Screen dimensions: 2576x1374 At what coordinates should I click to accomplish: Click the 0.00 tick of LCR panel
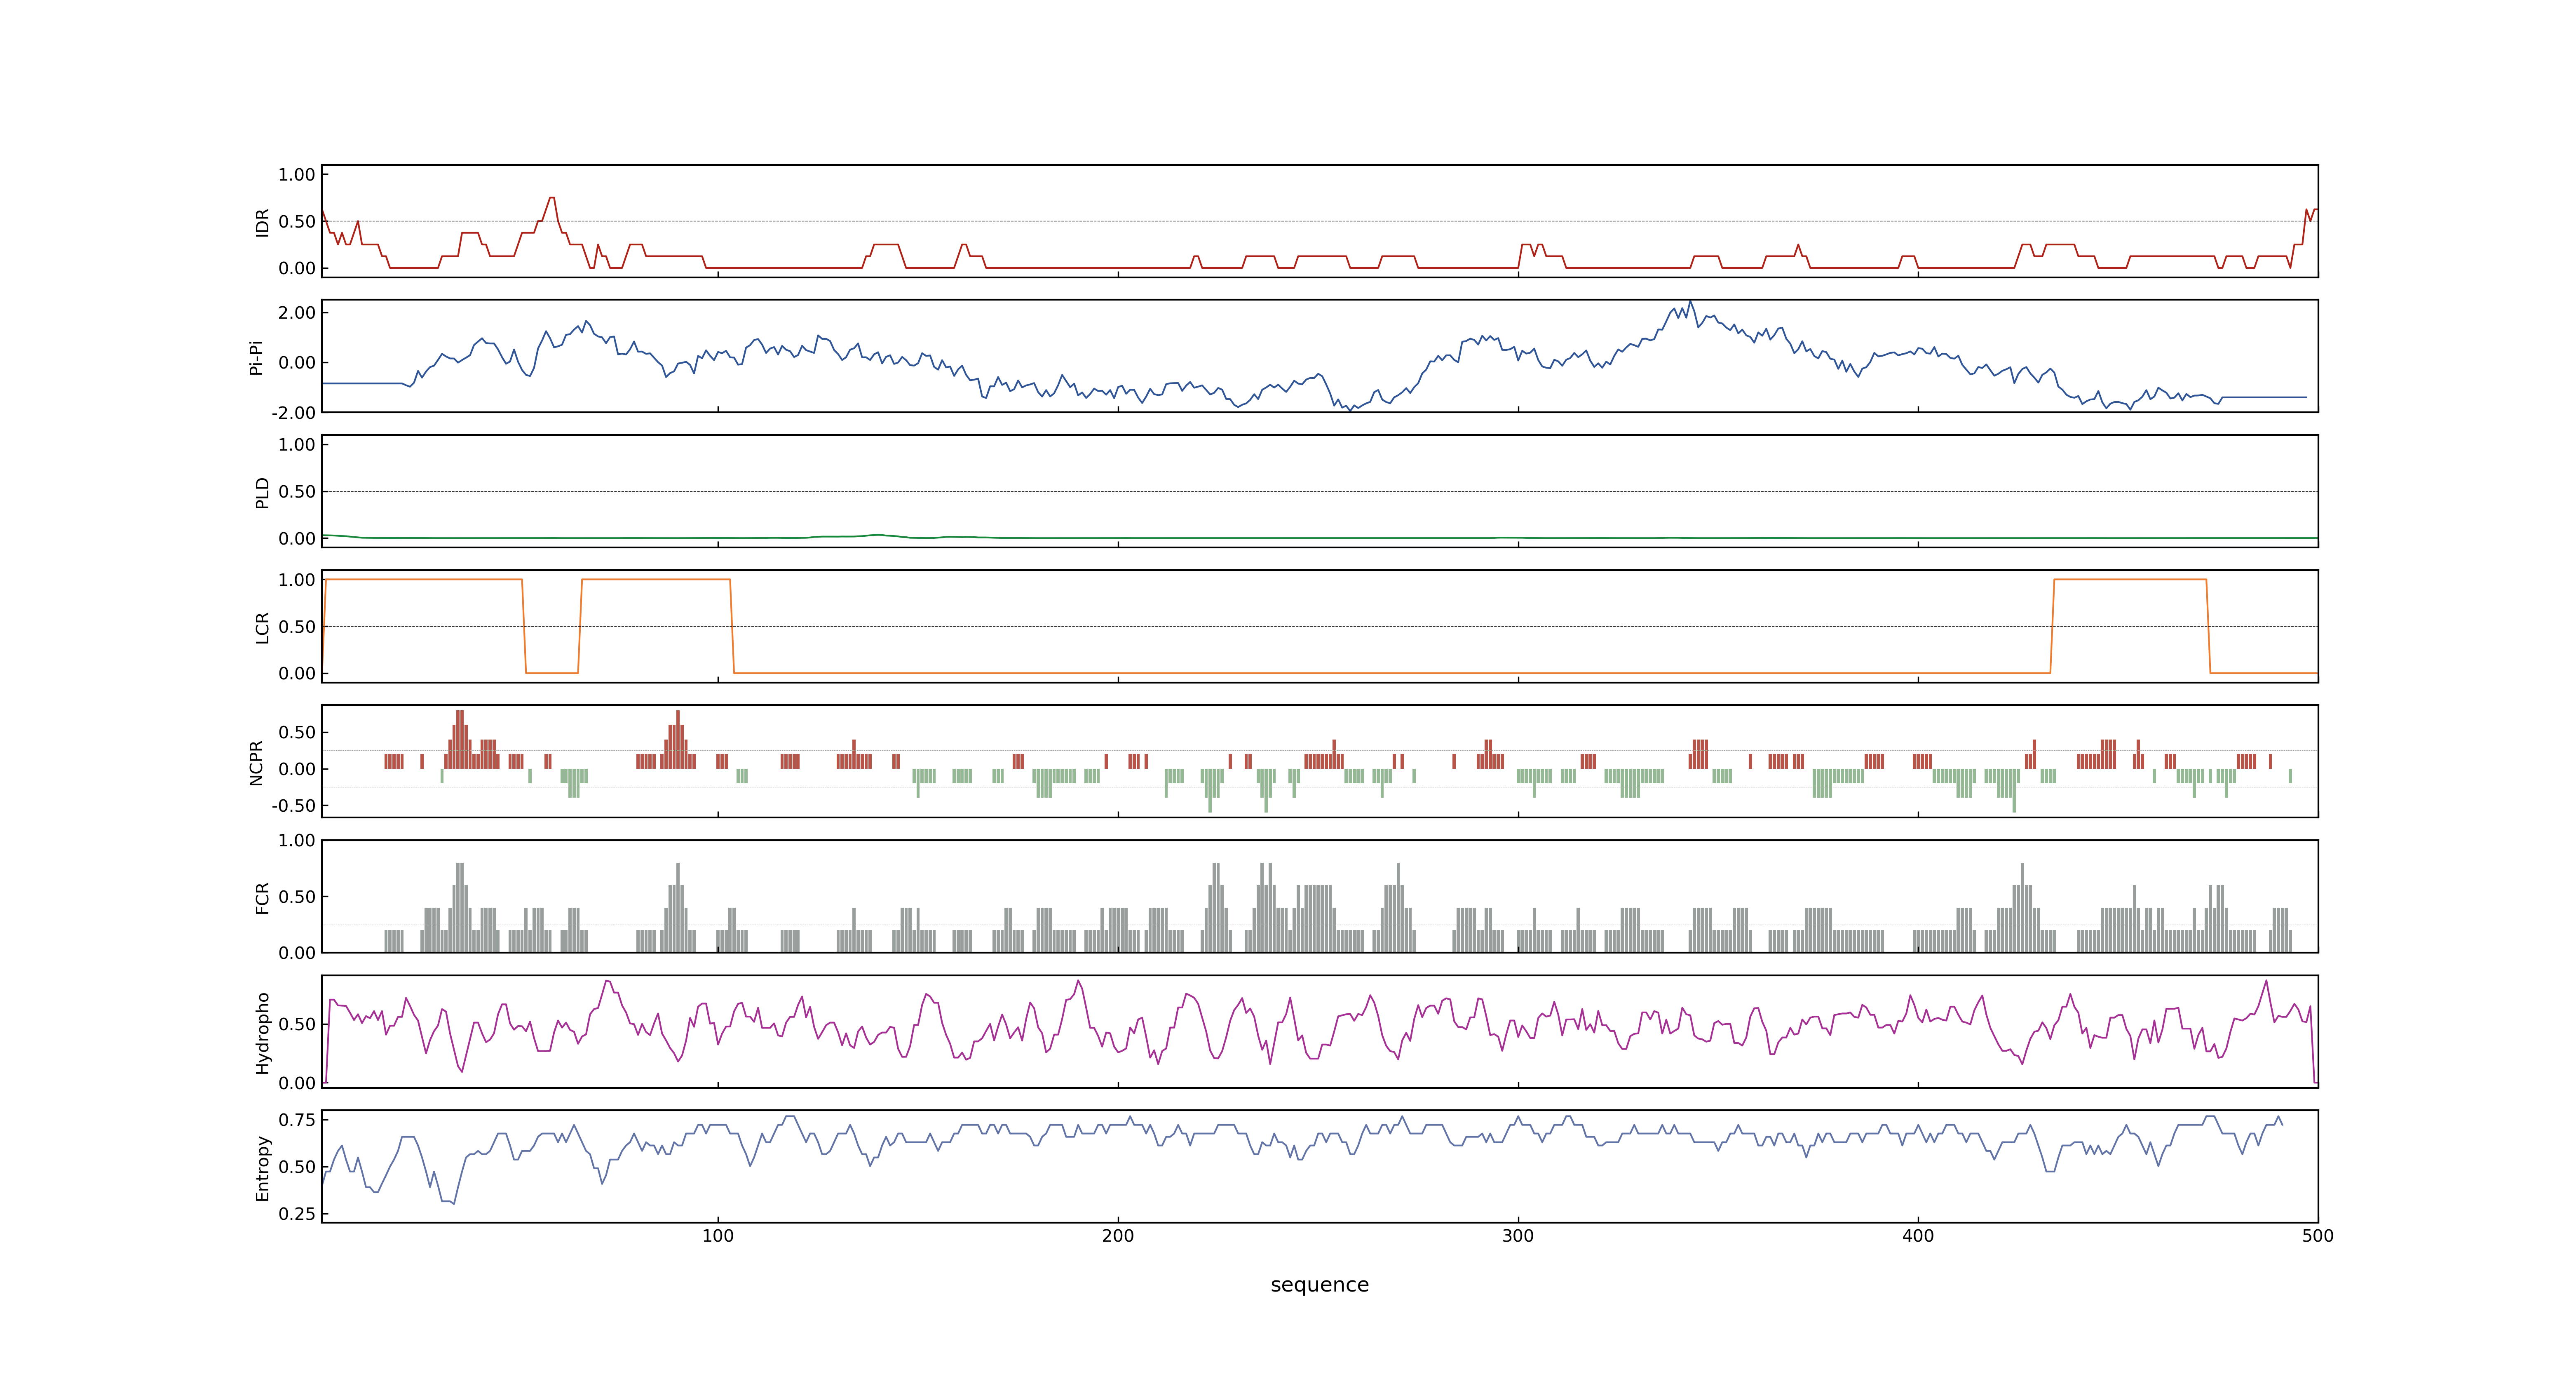pyautogui.click(x=297, y=674)
